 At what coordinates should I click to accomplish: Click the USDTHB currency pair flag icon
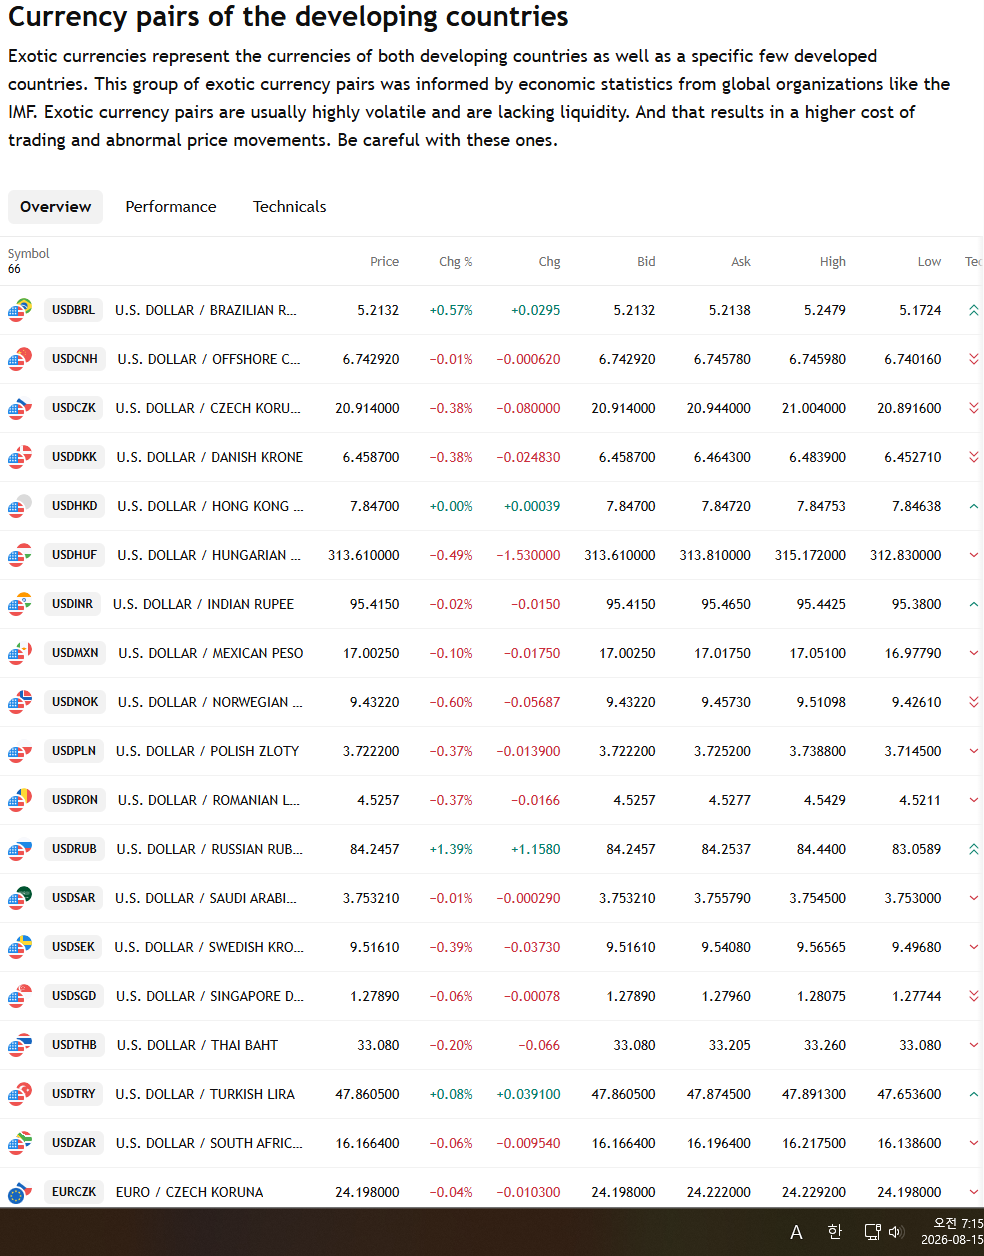tap(20, 1045)
